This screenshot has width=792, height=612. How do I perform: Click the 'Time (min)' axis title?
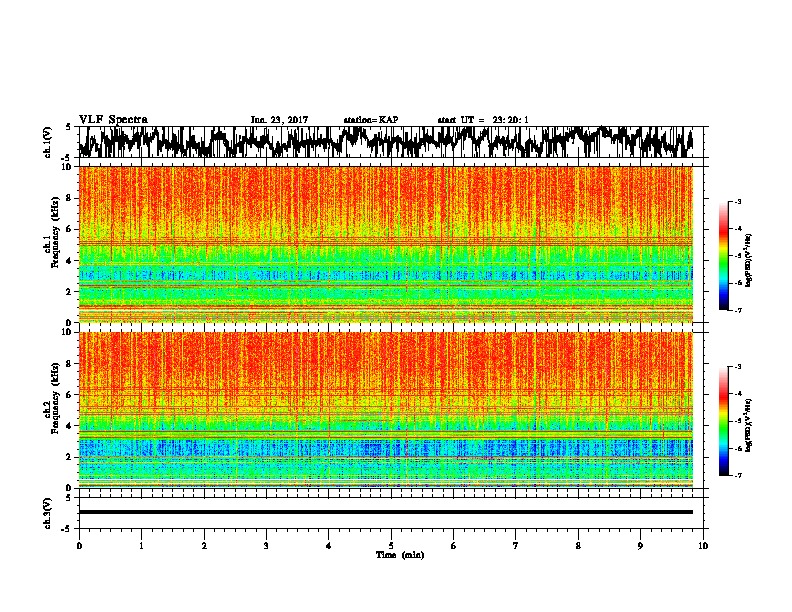click(x=400, y=555)
